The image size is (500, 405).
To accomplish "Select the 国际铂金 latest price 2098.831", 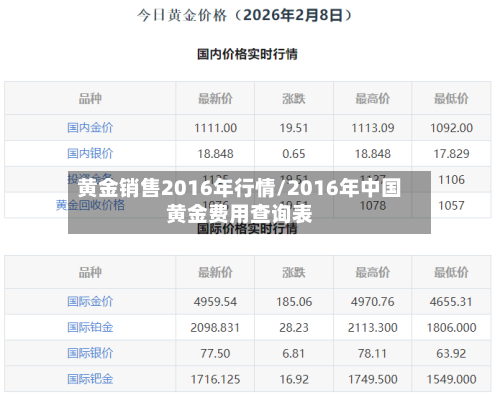I will 215,328.
